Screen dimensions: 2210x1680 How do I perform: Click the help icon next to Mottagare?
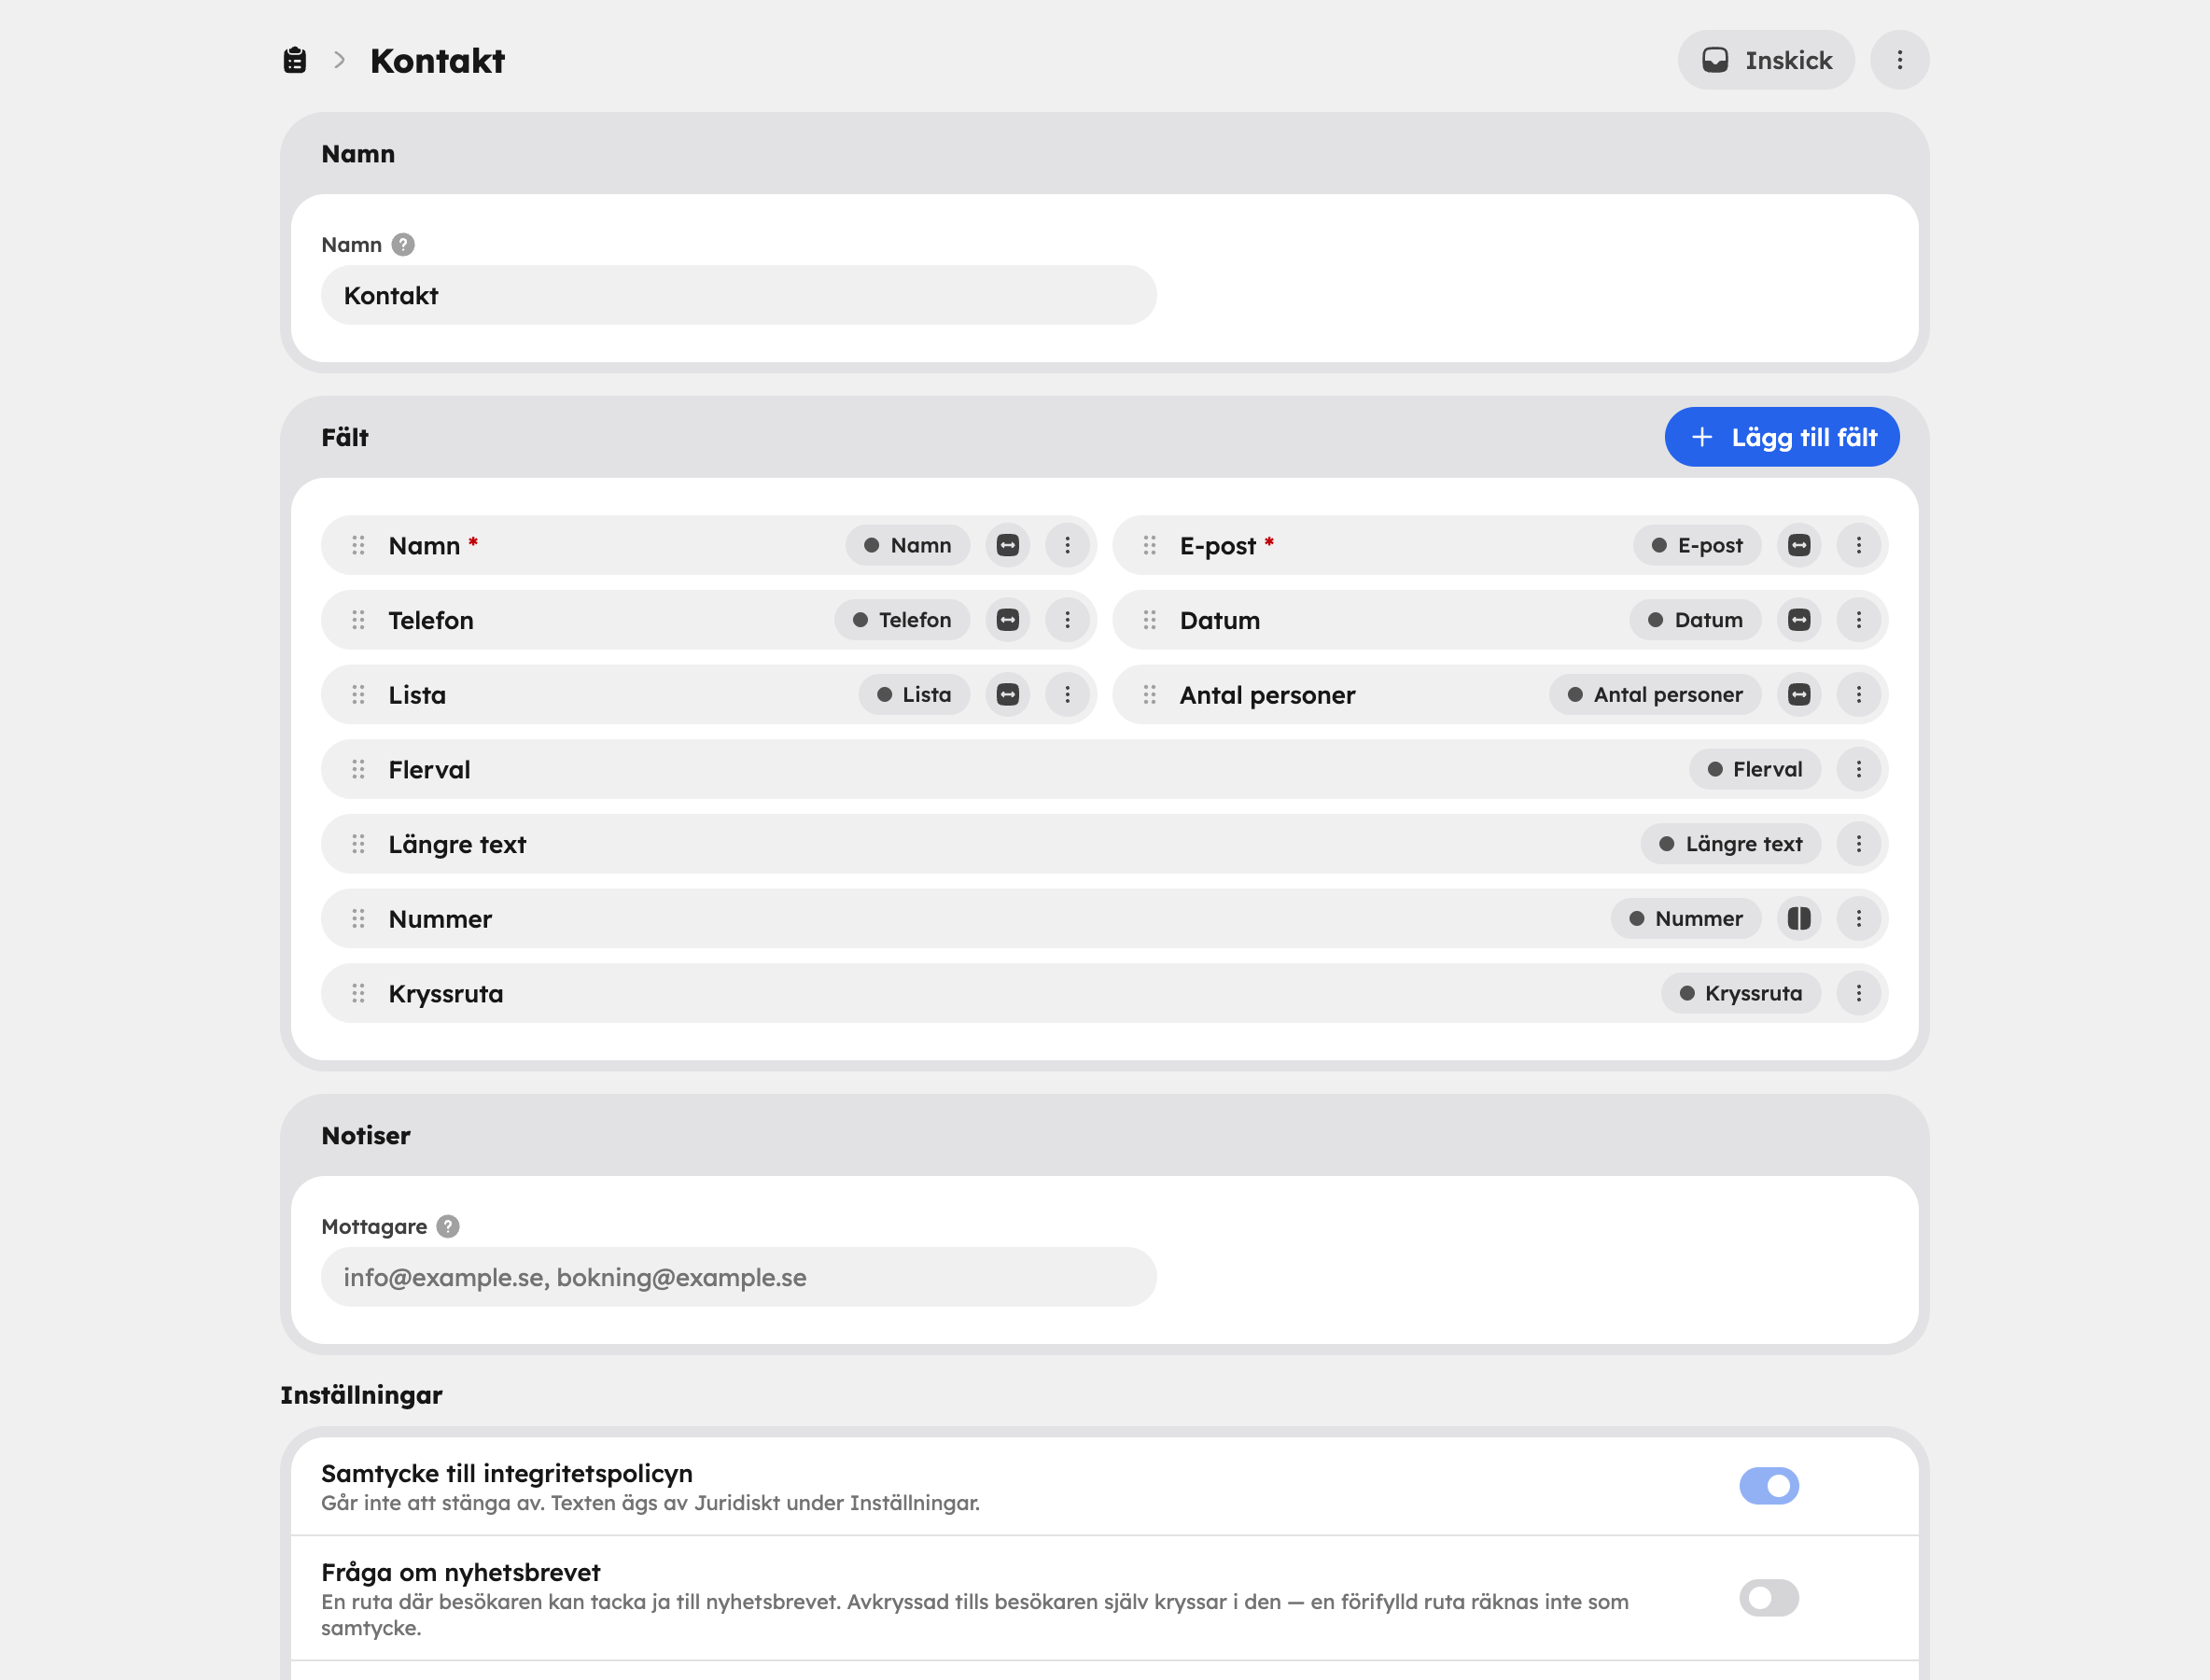coord(448,1226)
